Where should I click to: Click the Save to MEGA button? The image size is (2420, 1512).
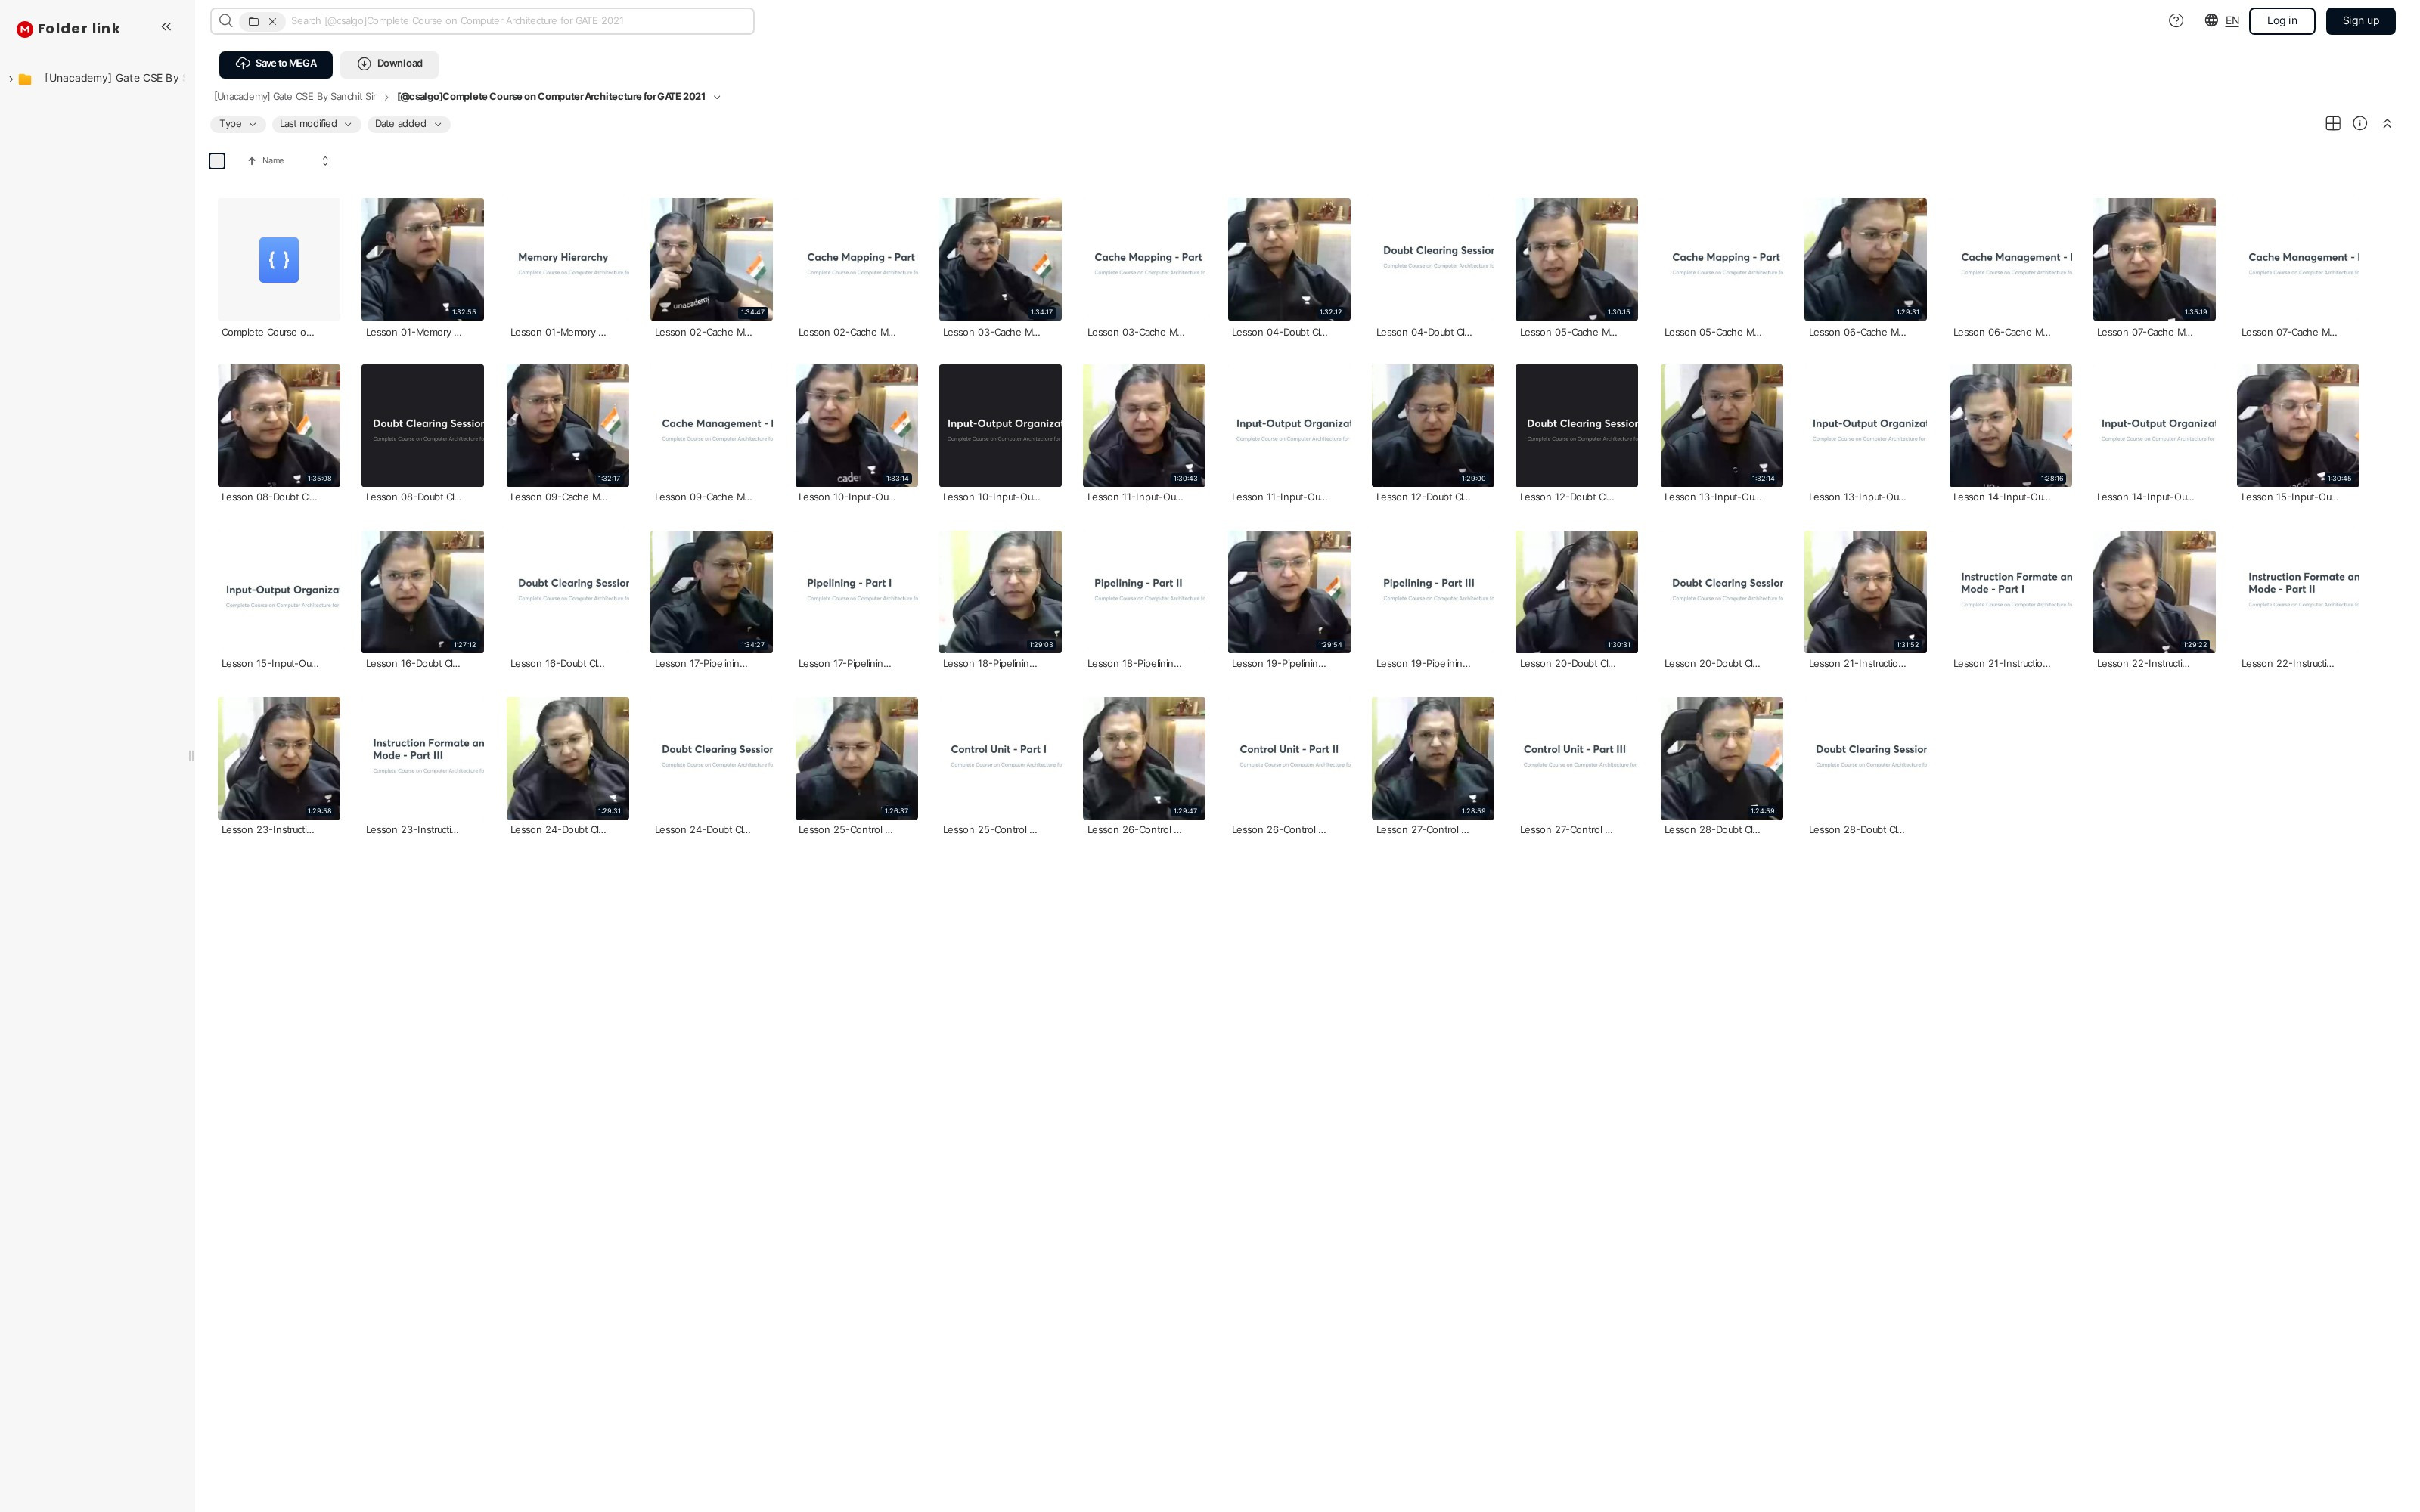click(x=276, y=64)
